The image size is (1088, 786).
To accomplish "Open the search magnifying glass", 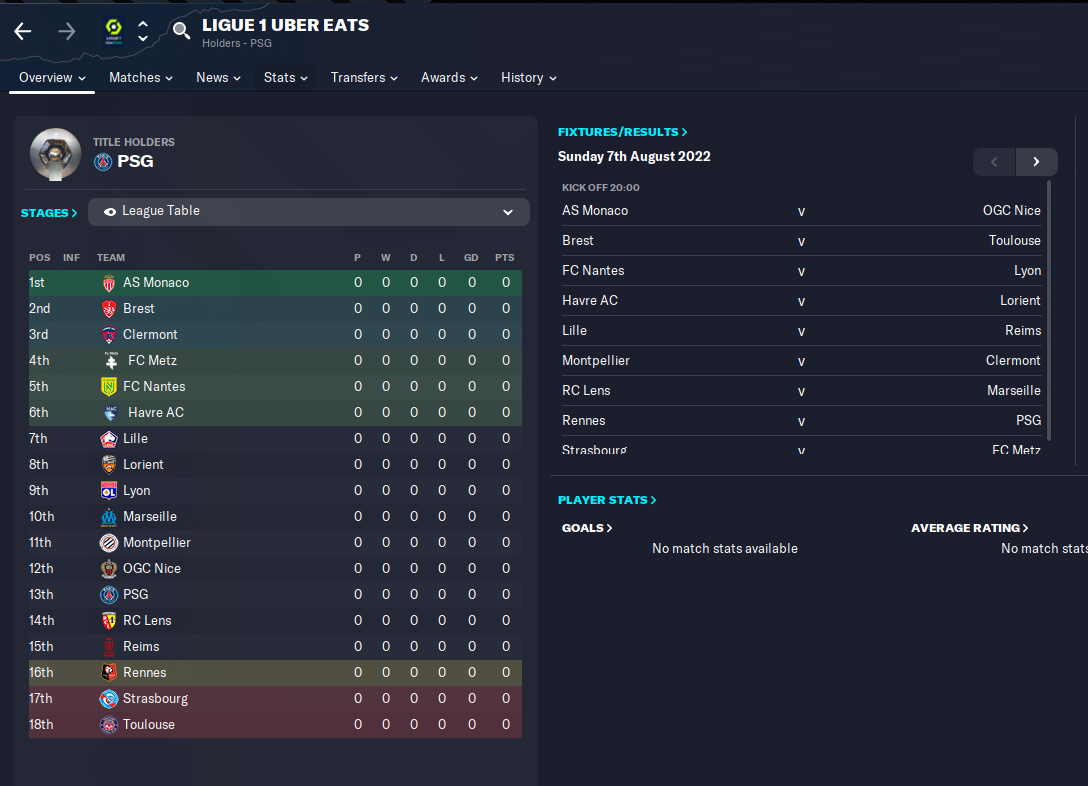I will 181,31.
